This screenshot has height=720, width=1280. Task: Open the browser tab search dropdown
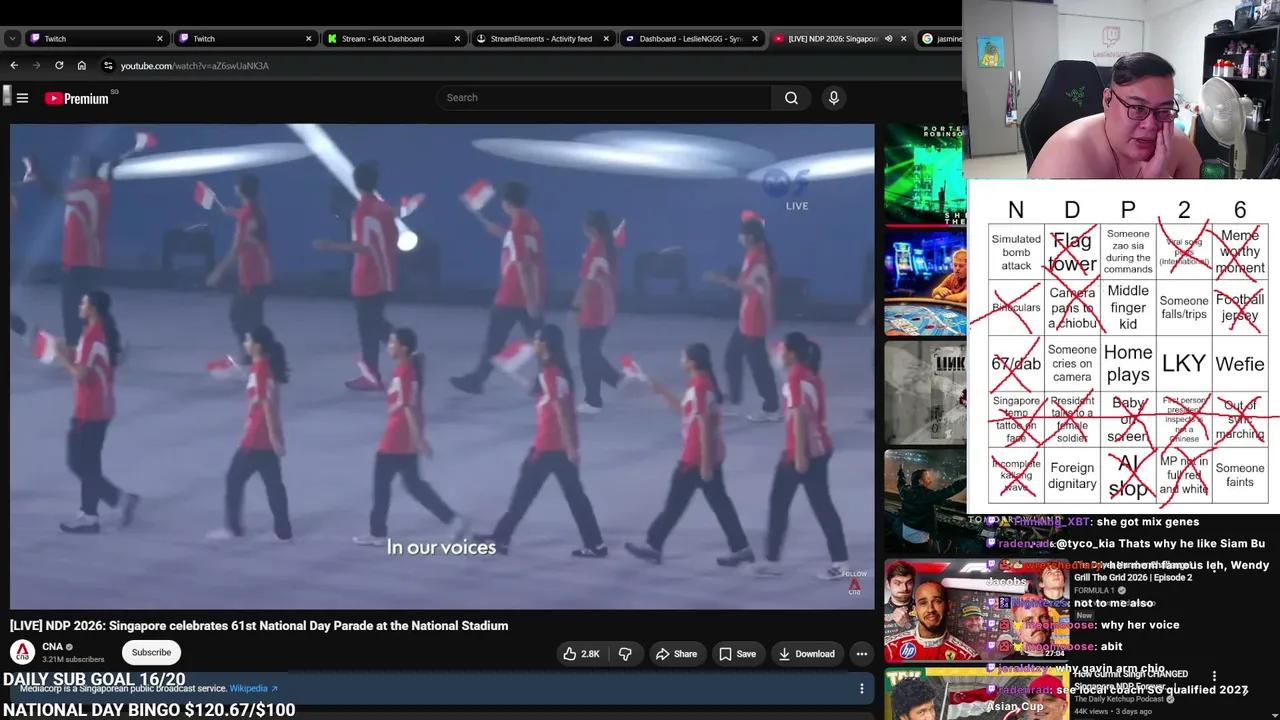(12, 39)
